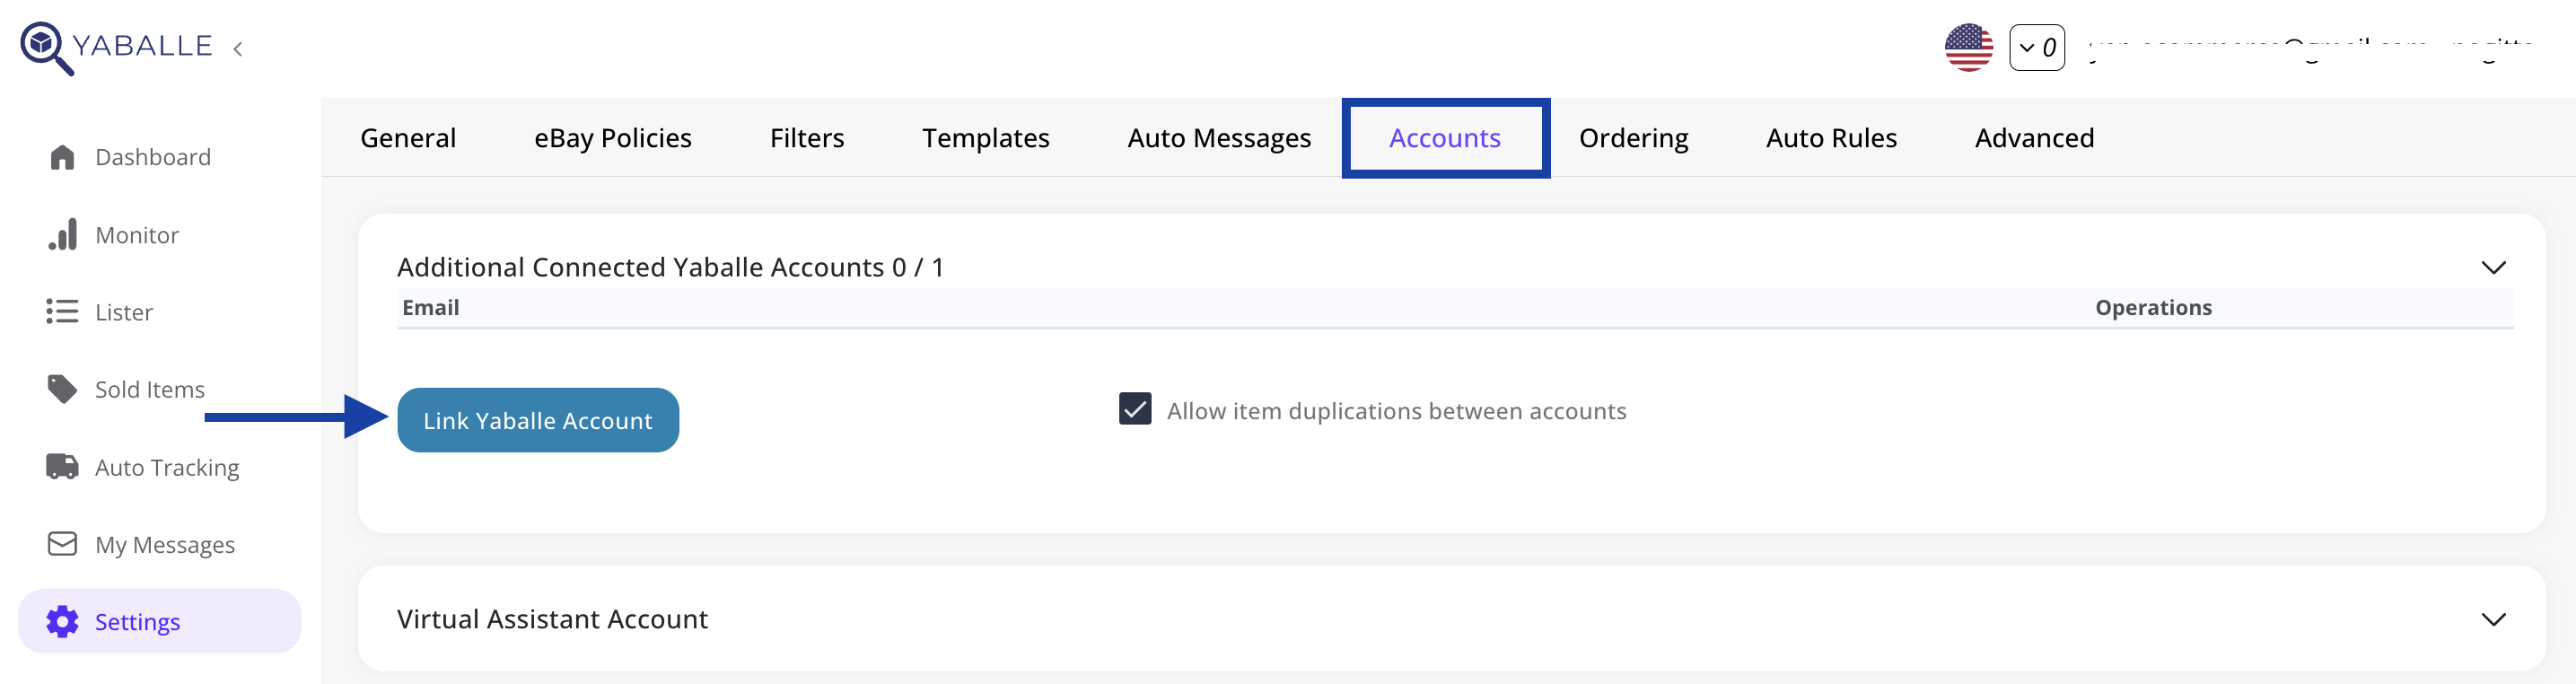Screen dimensions: 2576x684
Task: Open Sold Items in the sidebar
Action: point(150,389)
